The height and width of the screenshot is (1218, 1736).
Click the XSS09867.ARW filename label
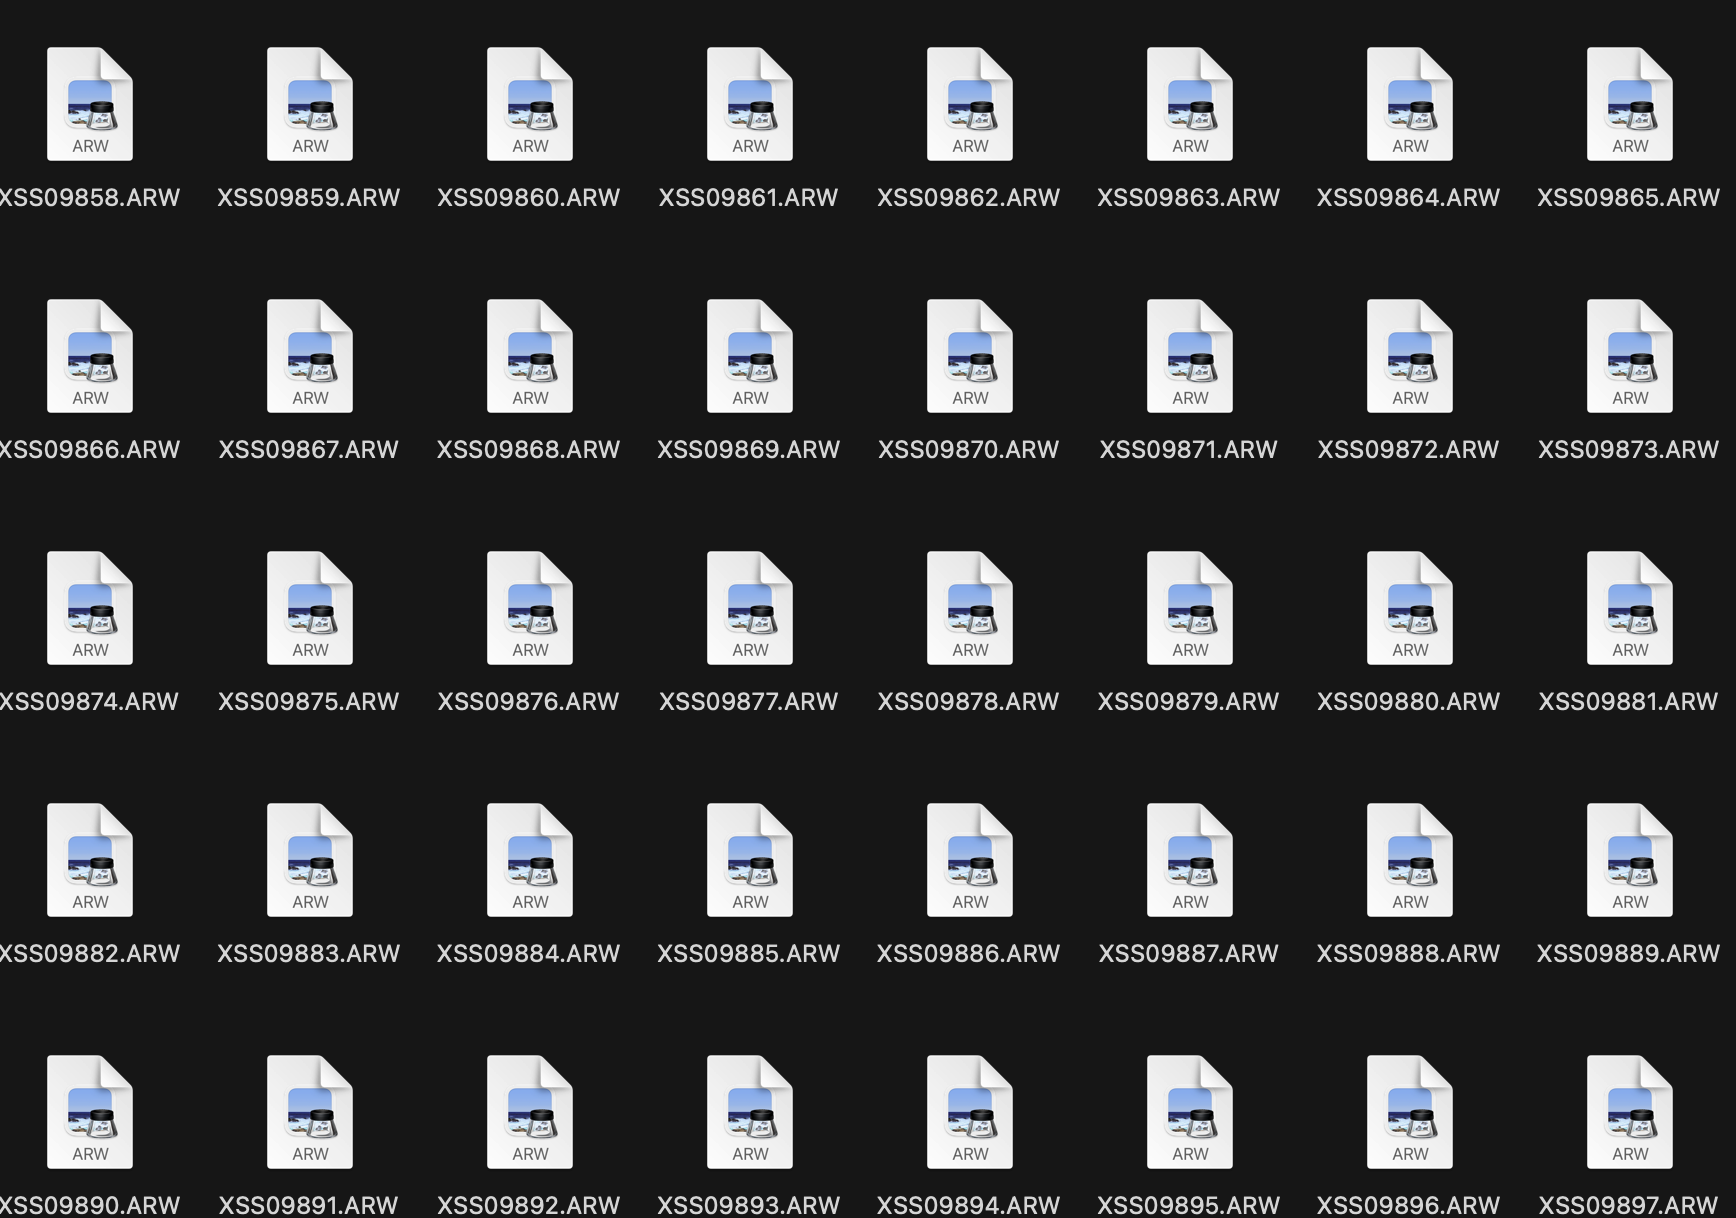(x=309, y=450)
